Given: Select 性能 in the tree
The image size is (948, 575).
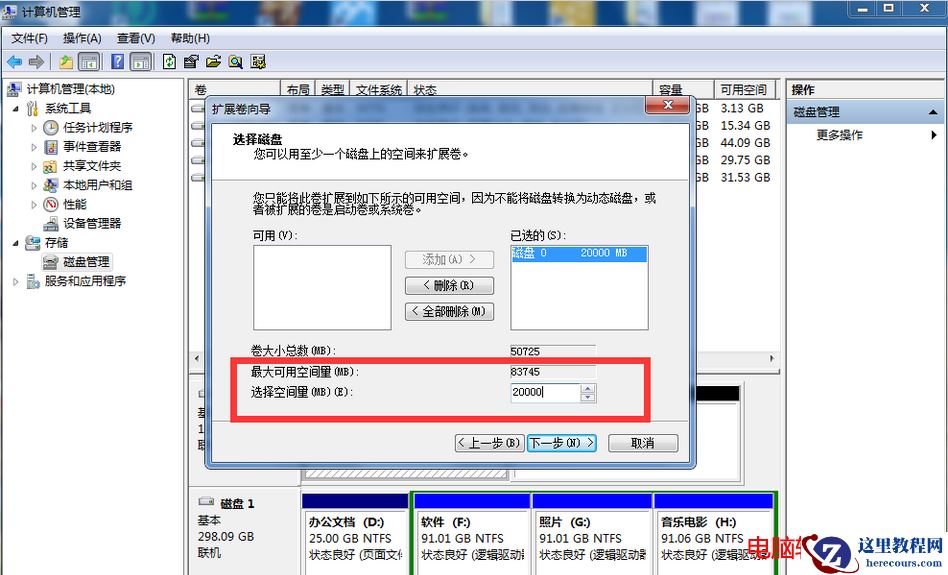Looking at the screenshot, I should [75, 204].
